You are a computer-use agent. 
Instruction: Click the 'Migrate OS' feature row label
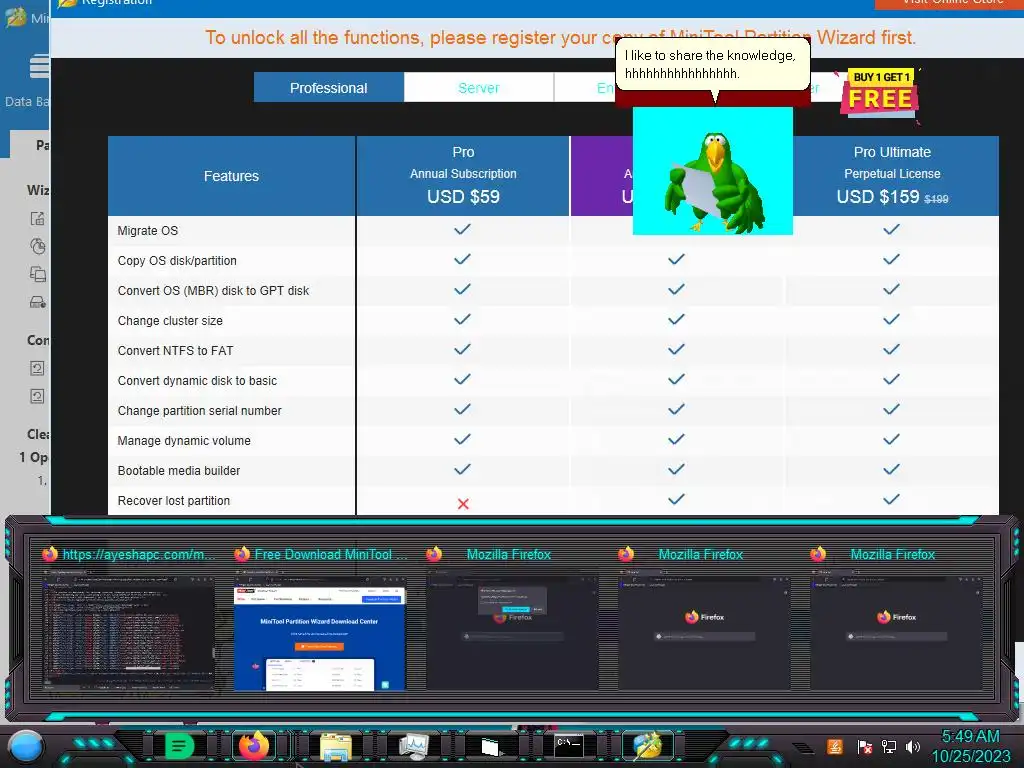pos(148,231)
